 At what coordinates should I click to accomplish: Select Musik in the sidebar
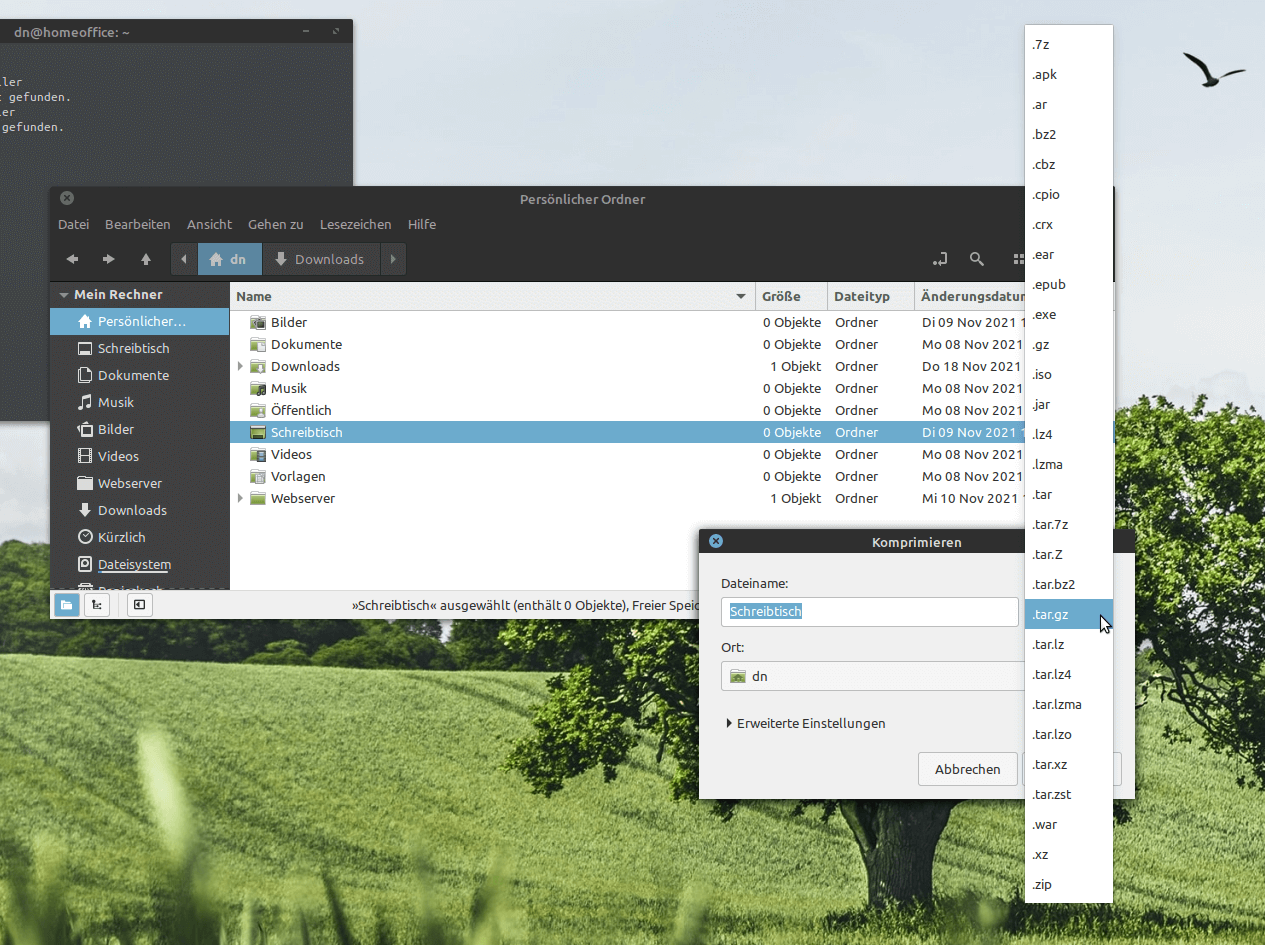[x=115, y=402]
